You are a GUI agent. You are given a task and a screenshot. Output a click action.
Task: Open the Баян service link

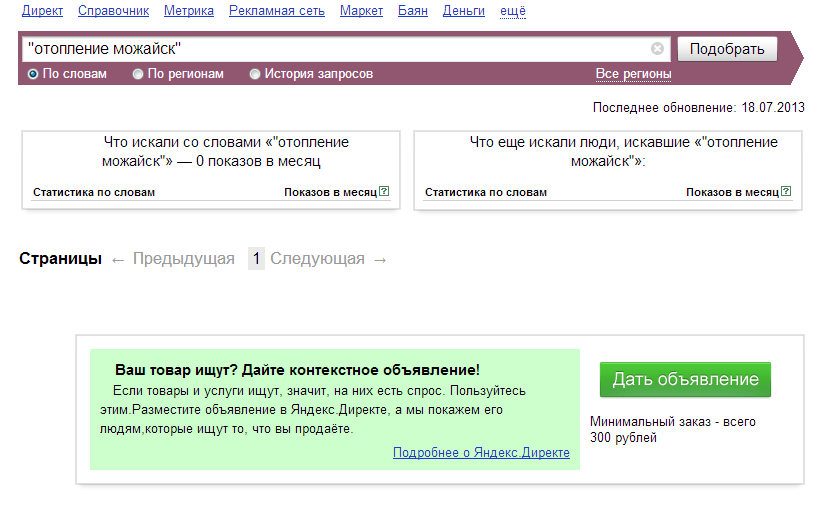click(412, 11)
